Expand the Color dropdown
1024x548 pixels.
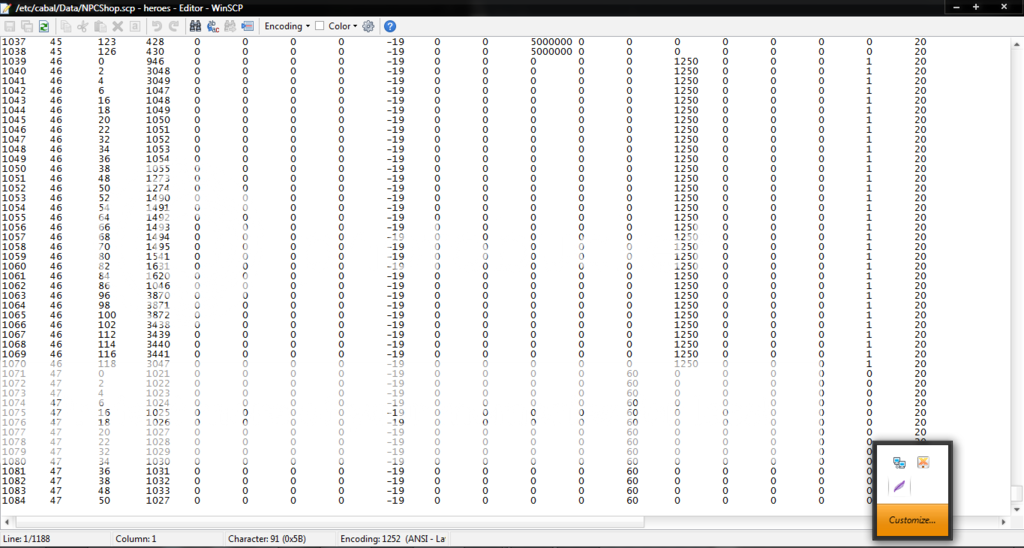[343, 26]
